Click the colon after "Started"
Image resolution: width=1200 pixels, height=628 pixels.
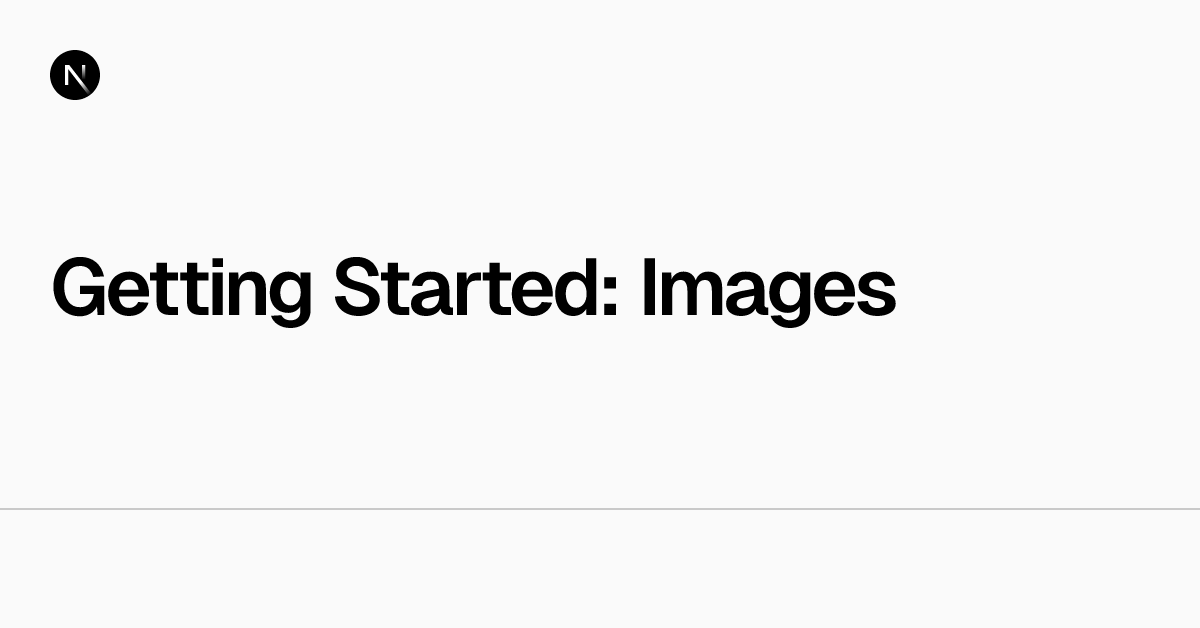[x=610, y=297]
